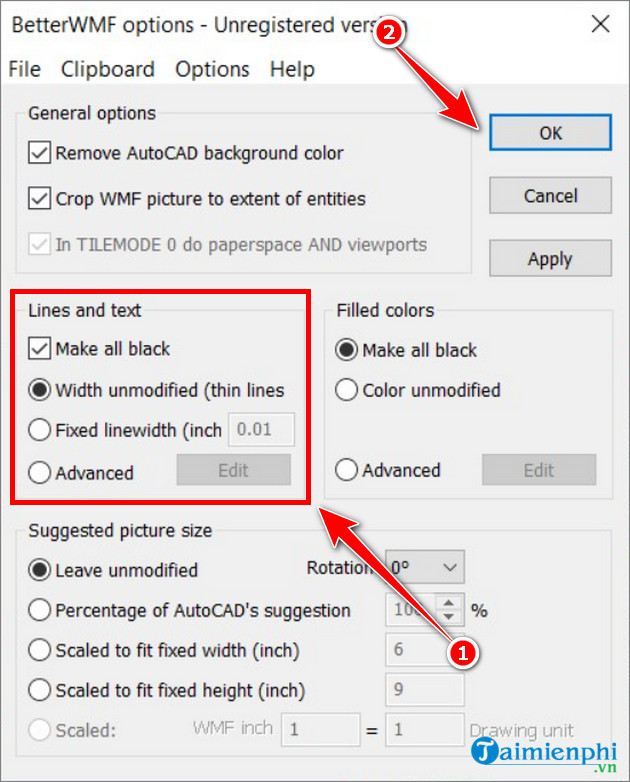Select Color unmodified for filled colors
Viewport: 630px width, 782px height.
click(x=347, y=391)
